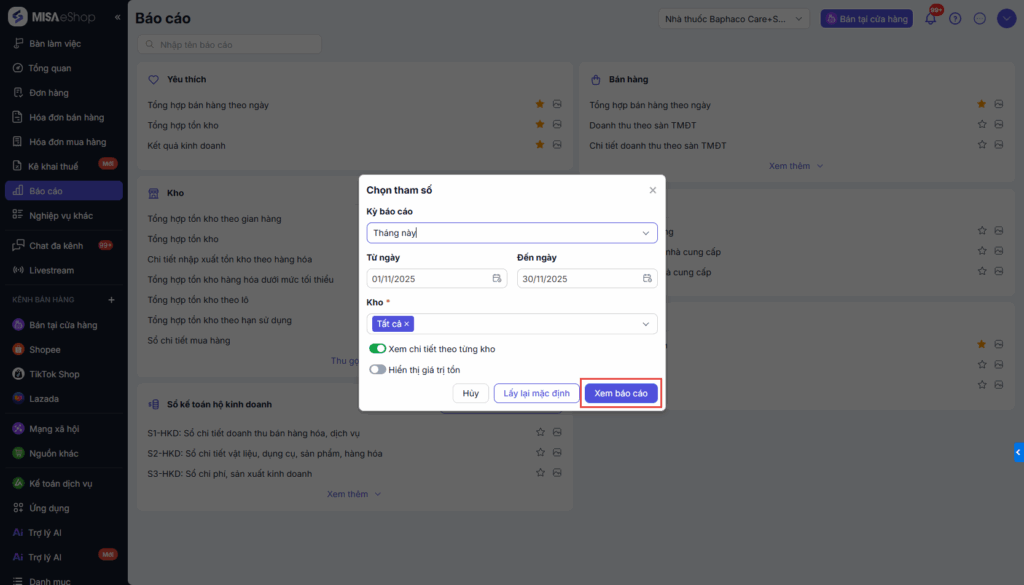Disable Xem chi tiết theo từng kho
The image size is (1024, 585).
(x=377, y=349)
